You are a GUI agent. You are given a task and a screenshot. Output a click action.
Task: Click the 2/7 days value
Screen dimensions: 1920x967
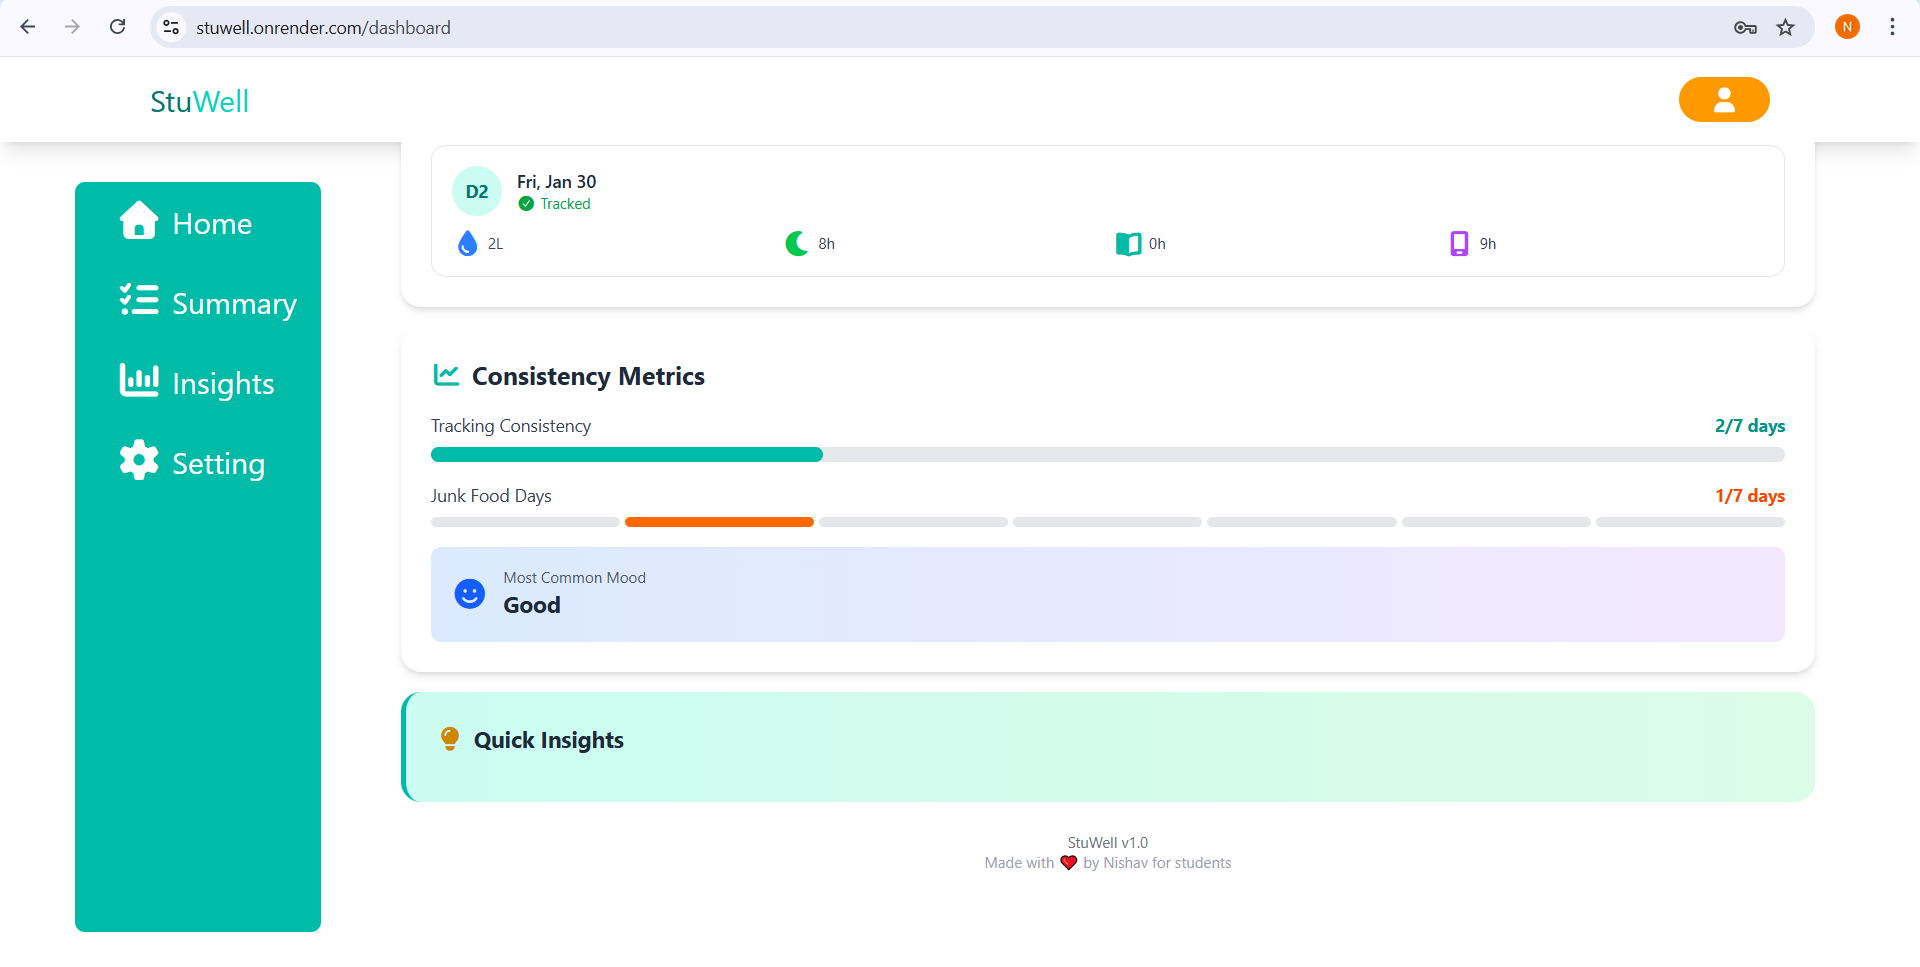click(1750, 426)
